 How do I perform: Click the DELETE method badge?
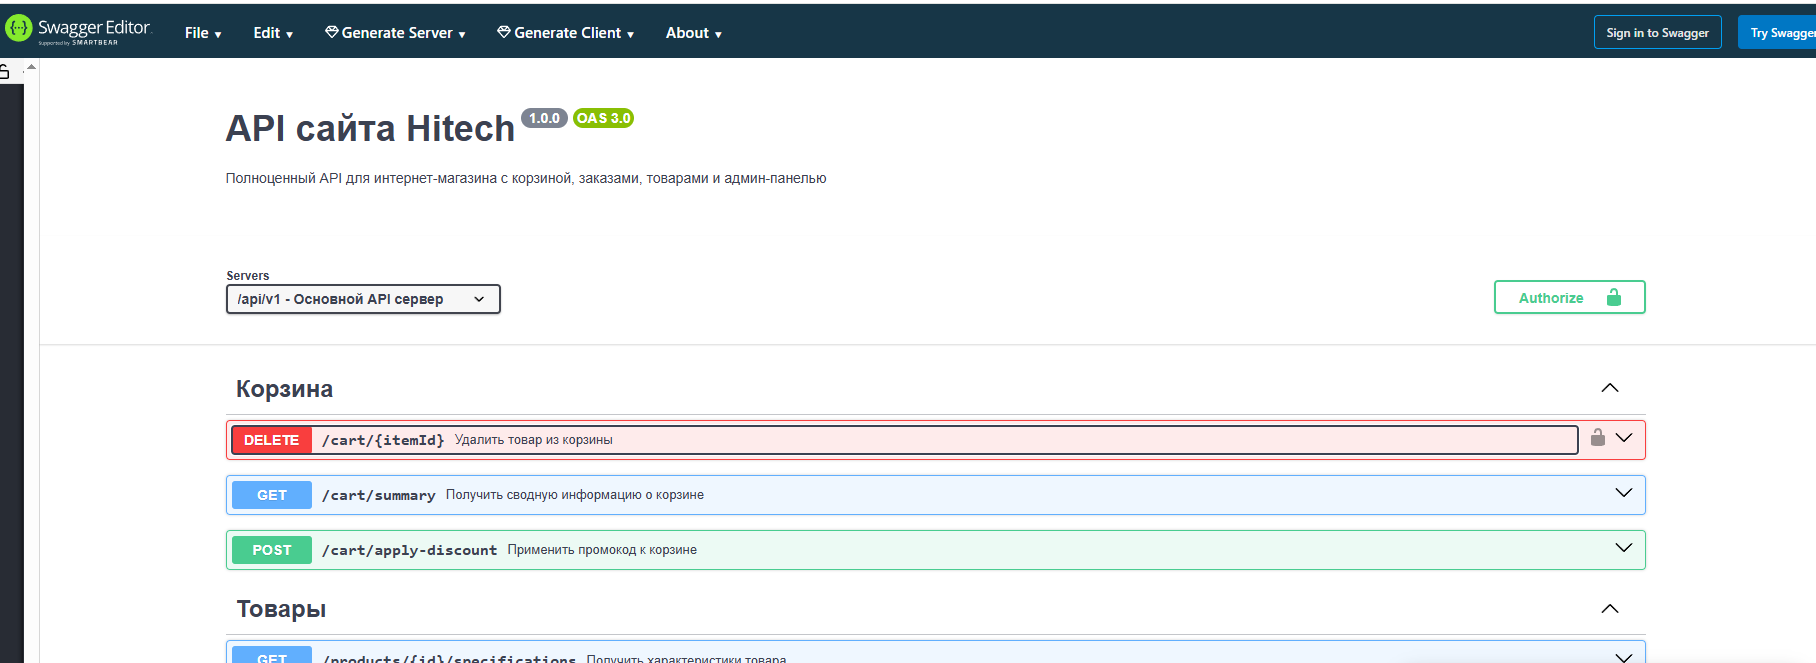pyautogui.click(x=271, y=440)
